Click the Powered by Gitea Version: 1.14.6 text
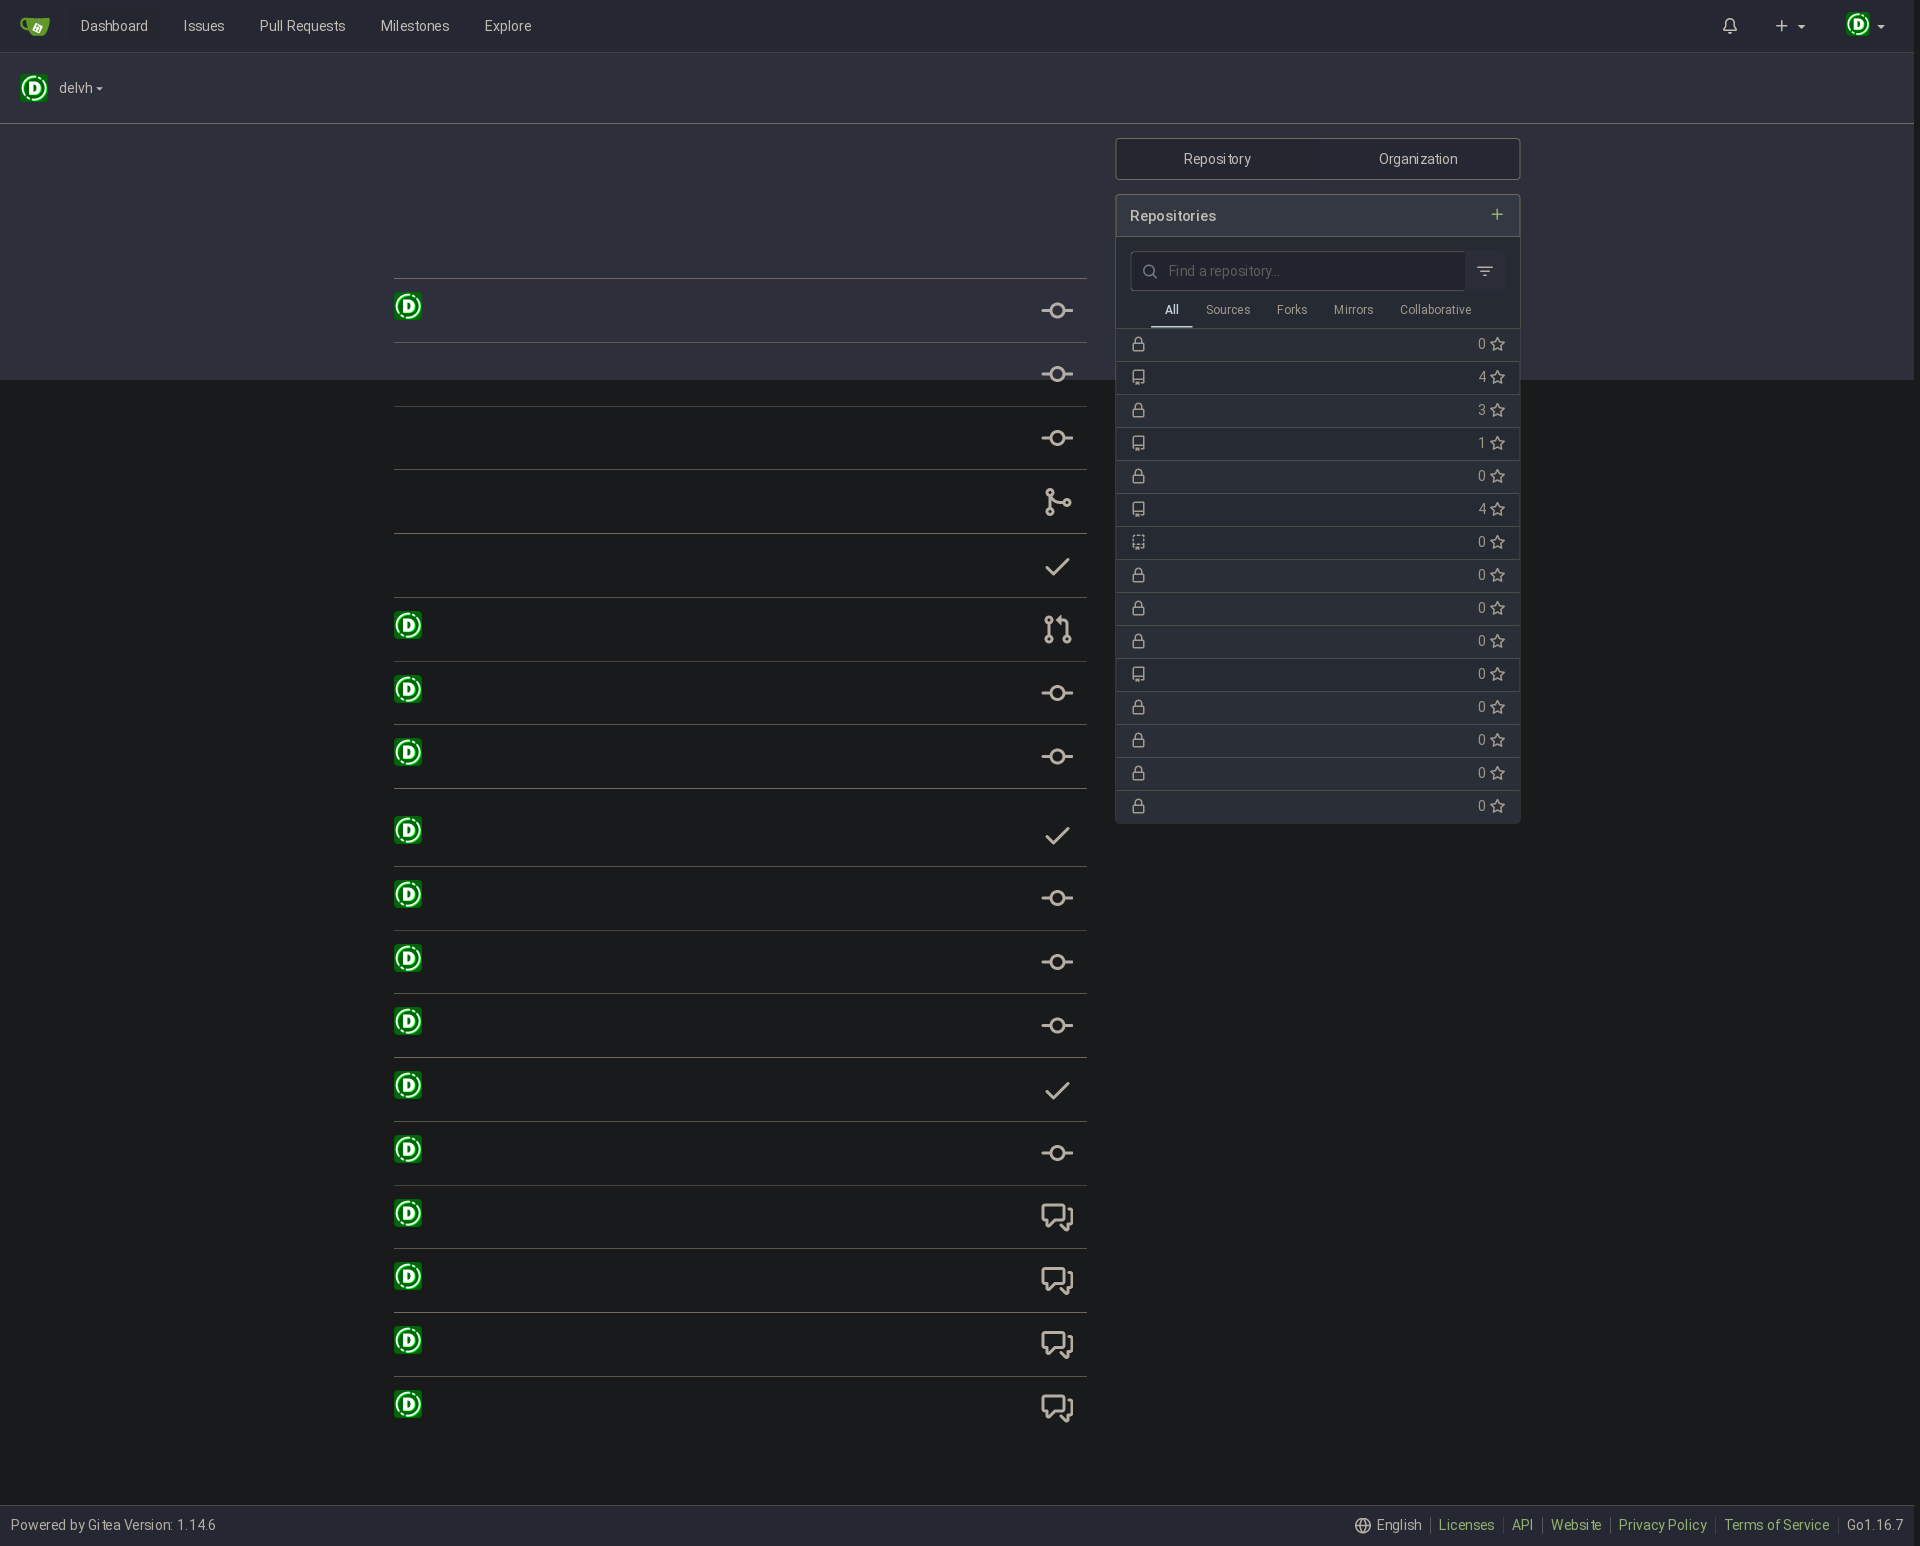Viewport: 1920px width, 1546px height. tap(113, 1525)
